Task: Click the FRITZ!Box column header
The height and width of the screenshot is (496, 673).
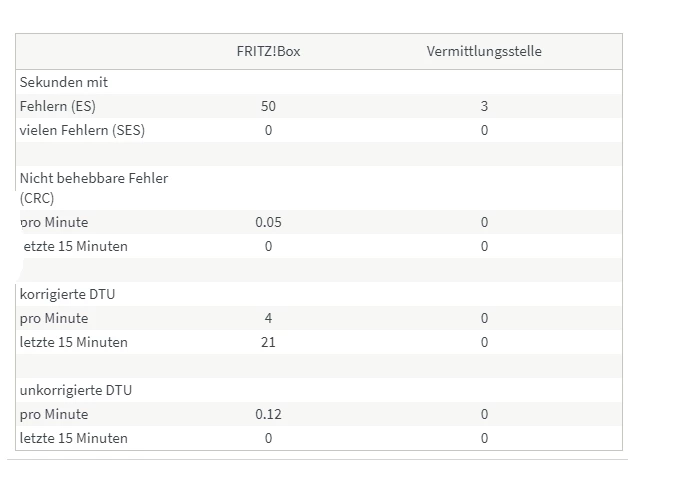Action: click(x=268, y=51)
